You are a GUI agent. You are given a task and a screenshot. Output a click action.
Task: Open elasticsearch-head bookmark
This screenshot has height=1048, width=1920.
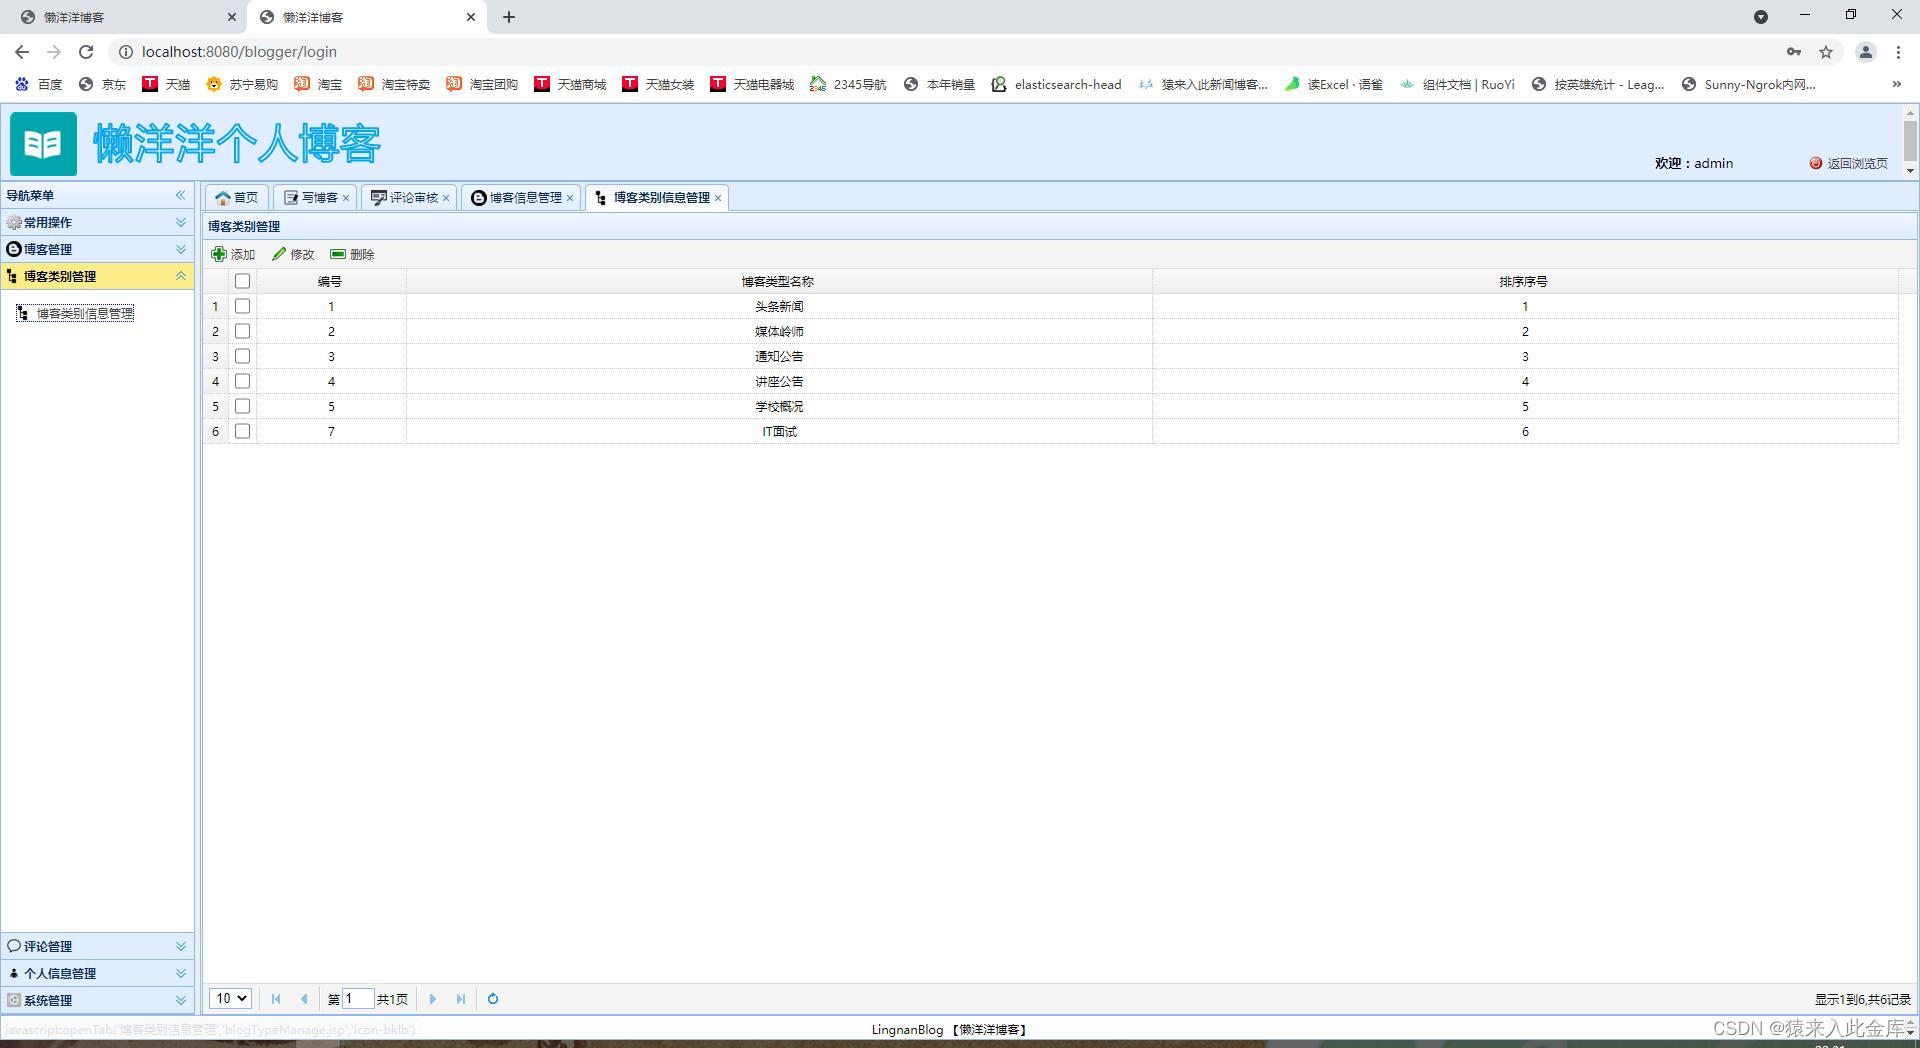click(x=1056, y=84)
